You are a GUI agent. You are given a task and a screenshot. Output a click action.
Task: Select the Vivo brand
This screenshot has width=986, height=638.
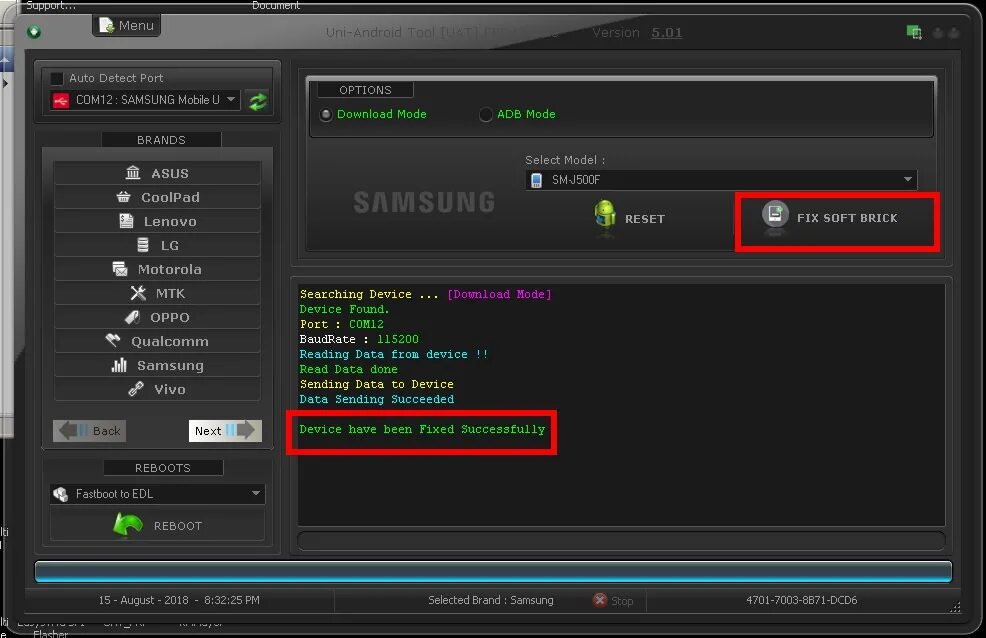pyautogui.click(x=157, y=389)
